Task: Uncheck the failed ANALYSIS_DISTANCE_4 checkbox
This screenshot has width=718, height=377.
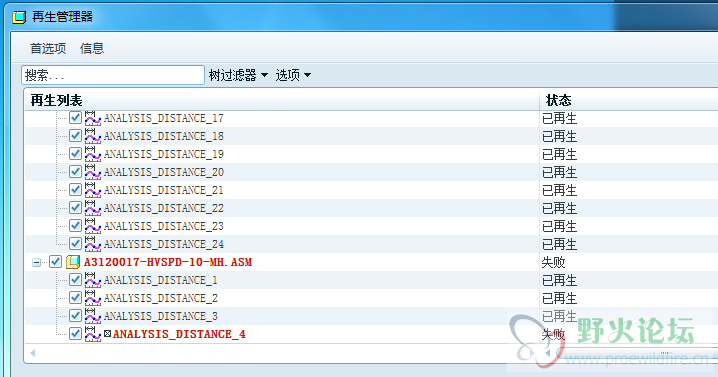Action: pos(75,334)
